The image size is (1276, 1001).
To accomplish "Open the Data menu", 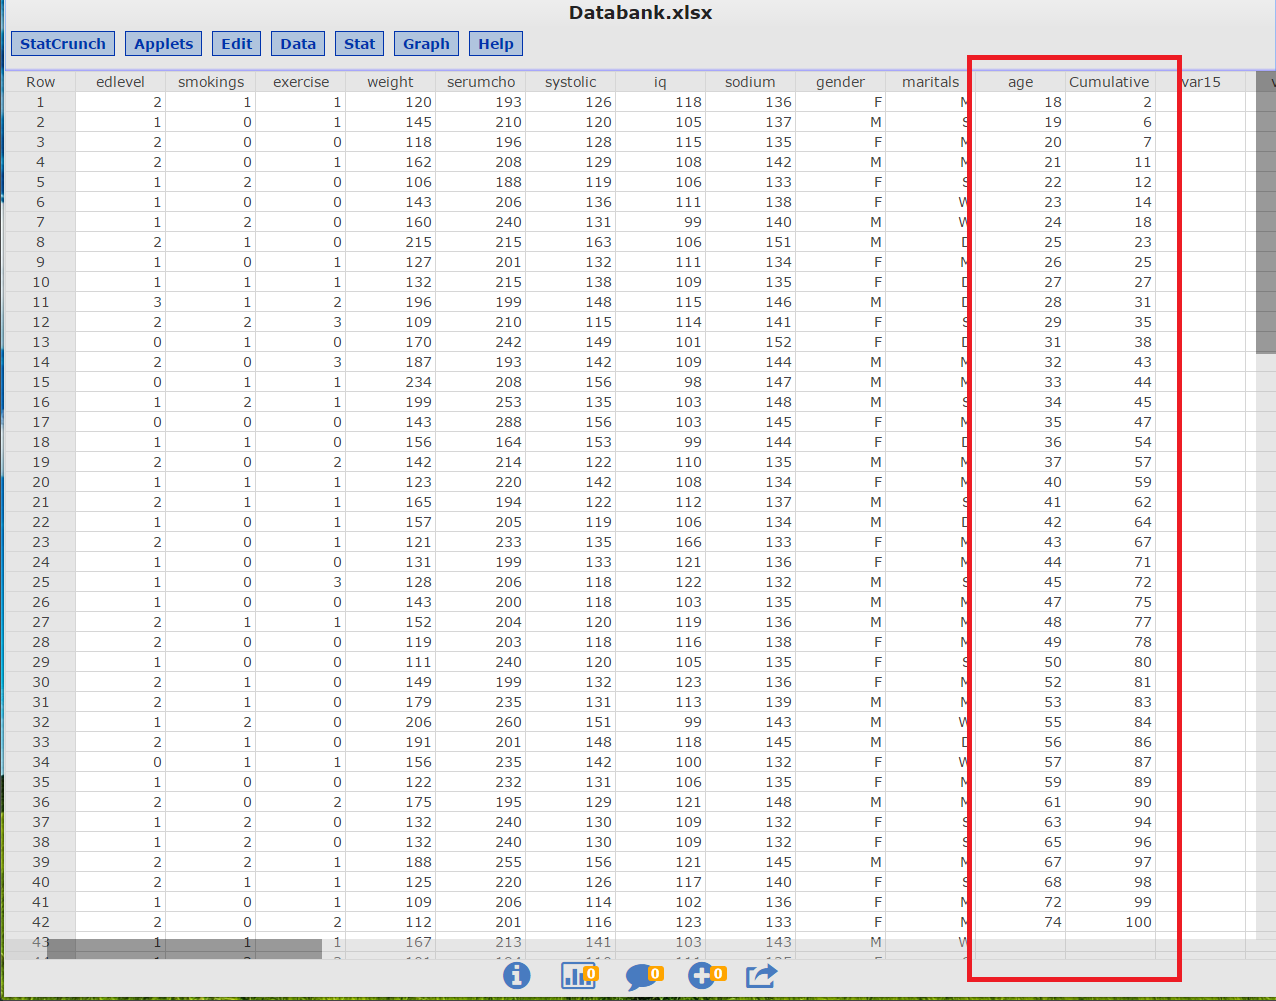I will point(298,44).
